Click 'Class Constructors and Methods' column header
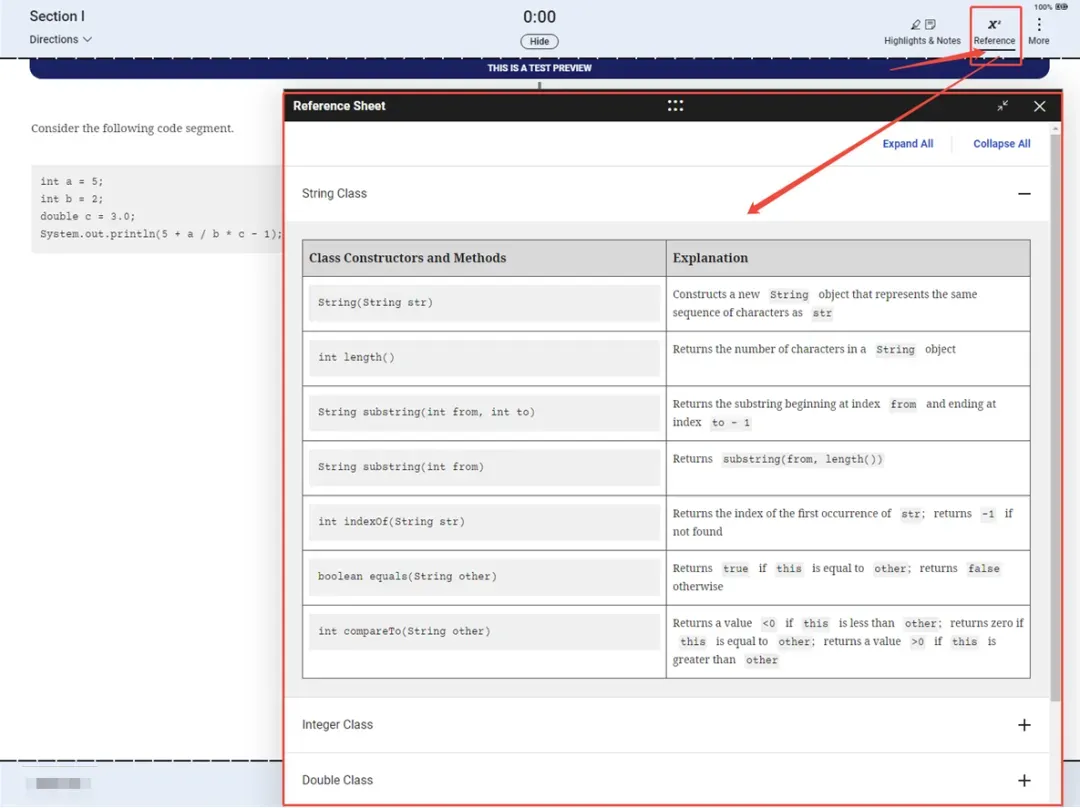This screenshot has height=808, width=1080. pyautogui.click(x=484, y=258)
